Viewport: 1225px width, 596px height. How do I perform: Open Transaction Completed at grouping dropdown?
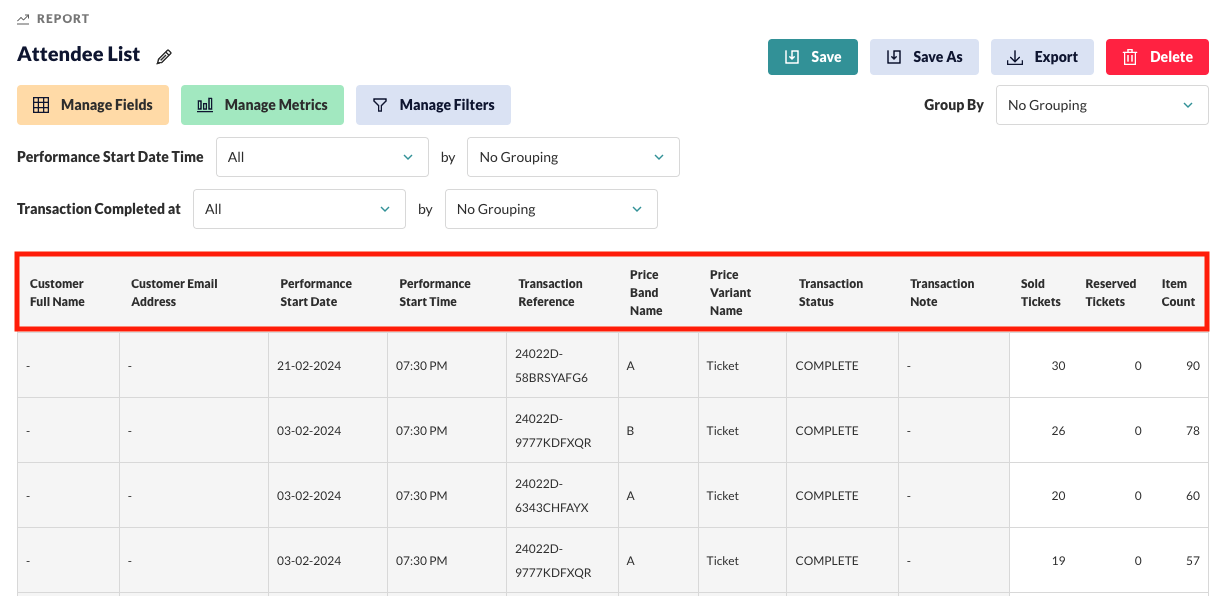coord(551,209)
